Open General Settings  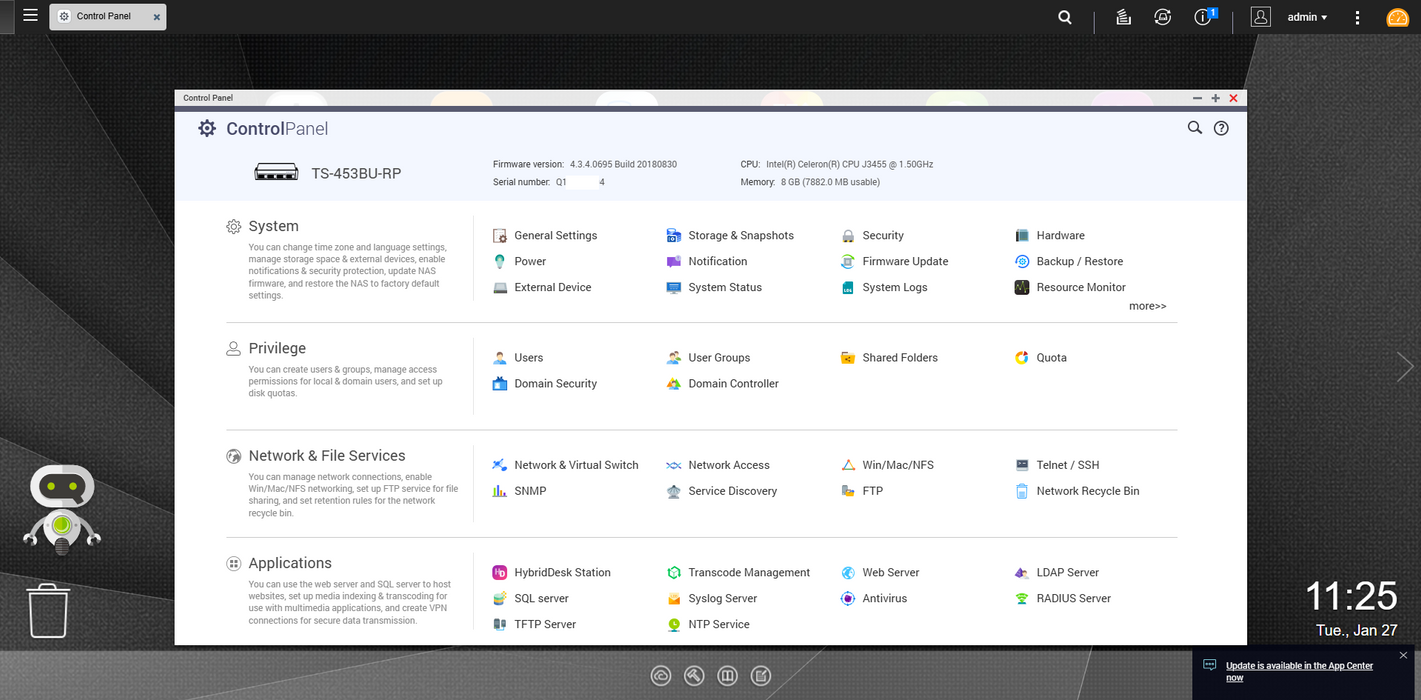click(x=545, y=236)
